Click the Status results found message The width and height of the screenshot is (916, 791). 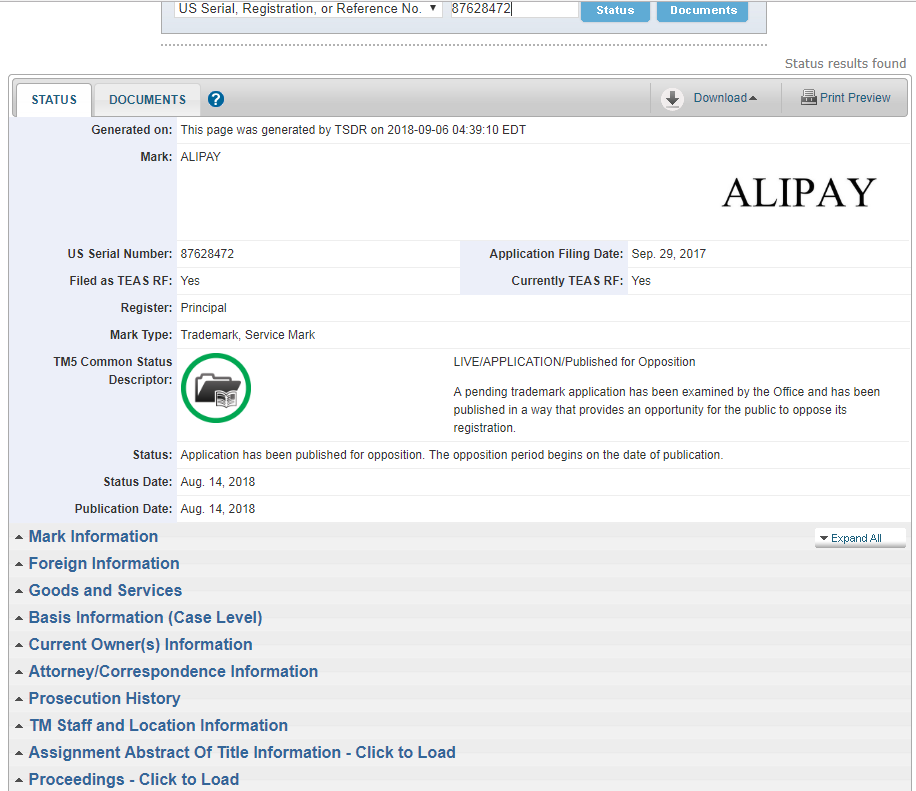click(x=845, y=63)
